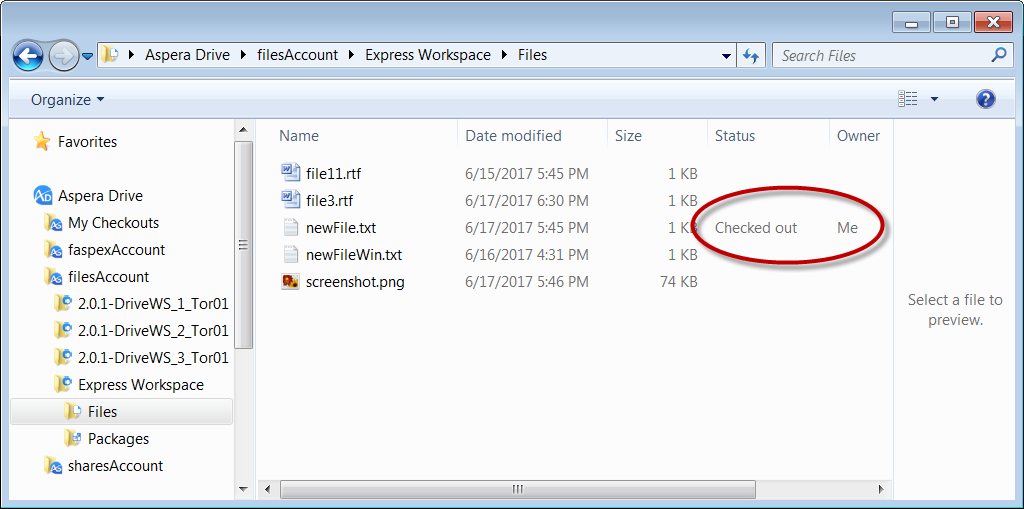Click the Aspera Drive icon in sidebar
This screenshot has height=509, width=1024.
coord(43,196)
